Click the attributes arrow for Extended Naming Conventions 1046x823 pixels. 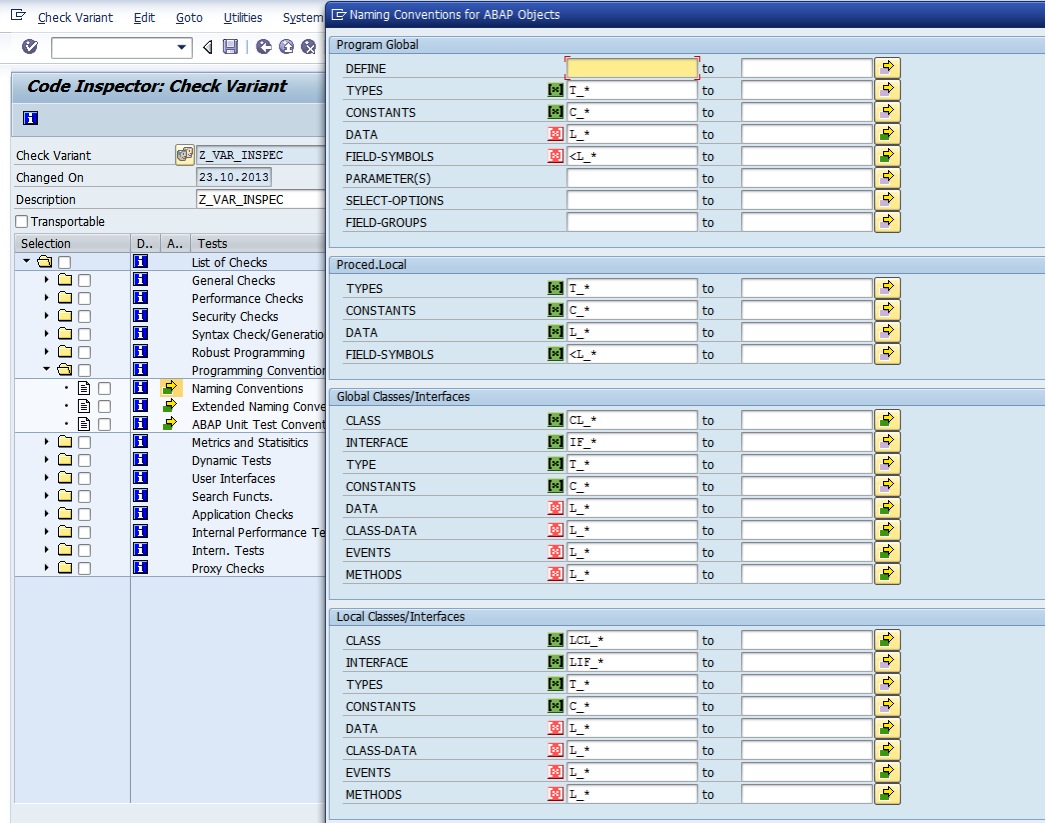click(171, 405)
